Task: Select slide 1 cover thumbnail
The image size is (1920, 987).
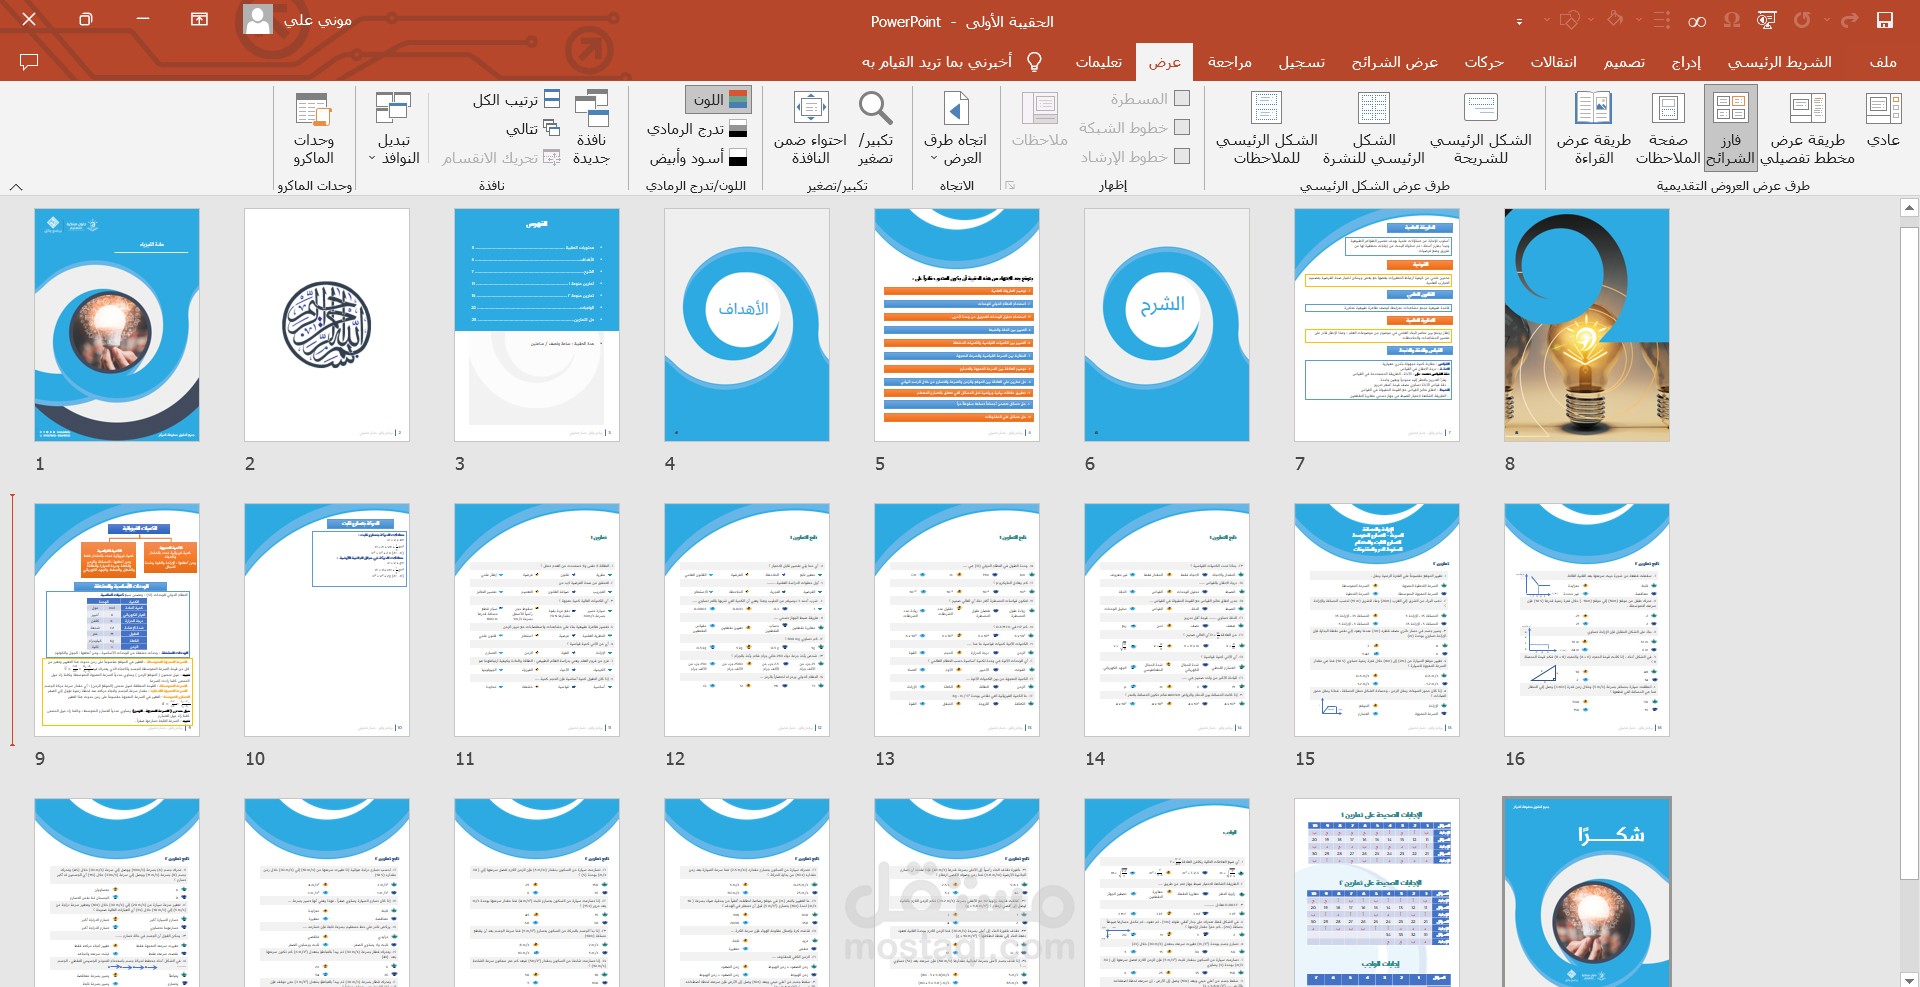Action: [x=117, y=325]
